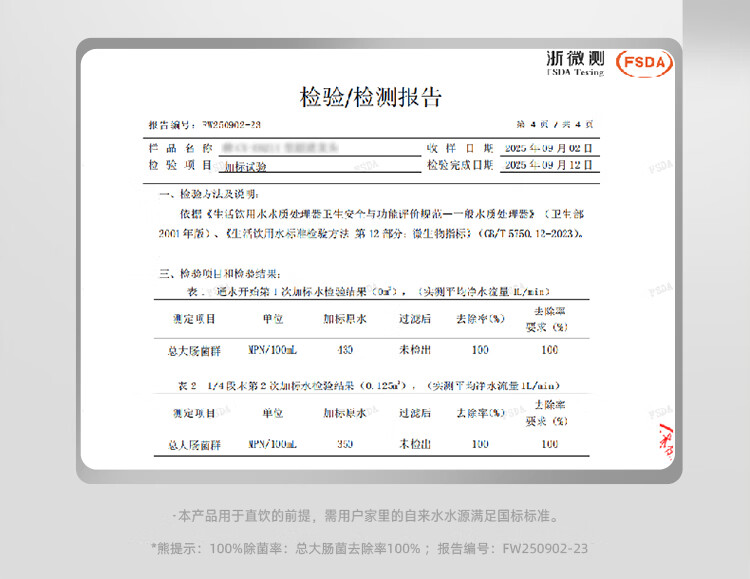This screenshot has width=750, height=579.
Task: Click the report title 检验/检测报告
Action: 371,97
